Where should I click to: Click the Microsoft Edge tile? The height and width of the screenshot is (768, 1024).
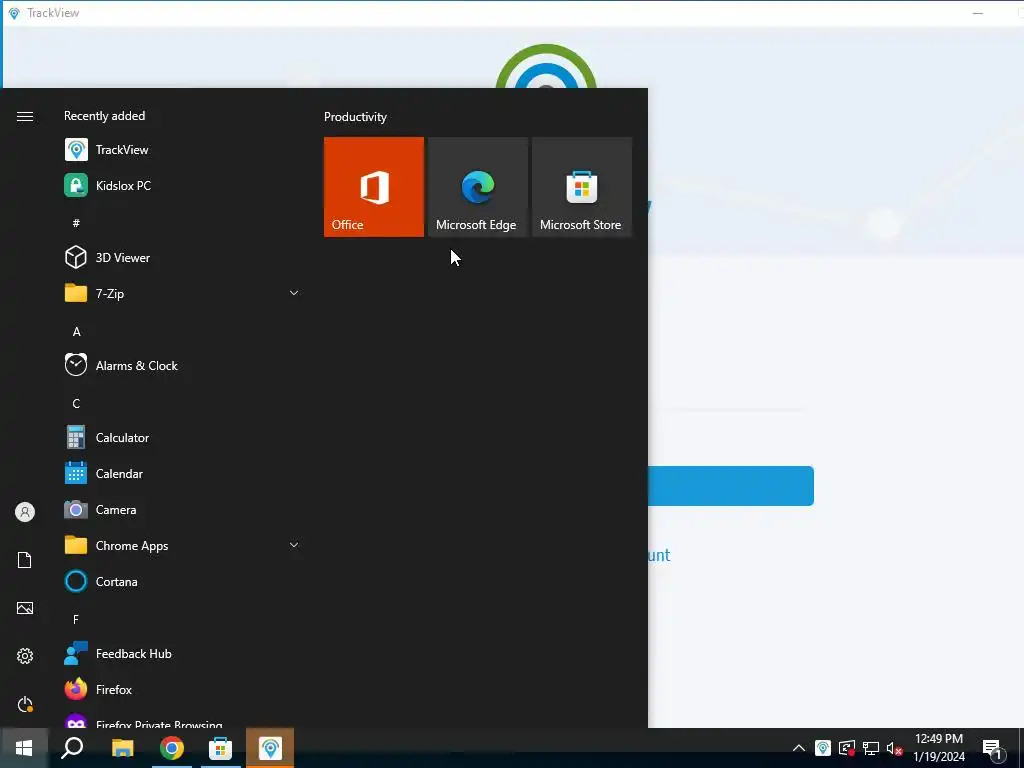(x=478, y=187)
